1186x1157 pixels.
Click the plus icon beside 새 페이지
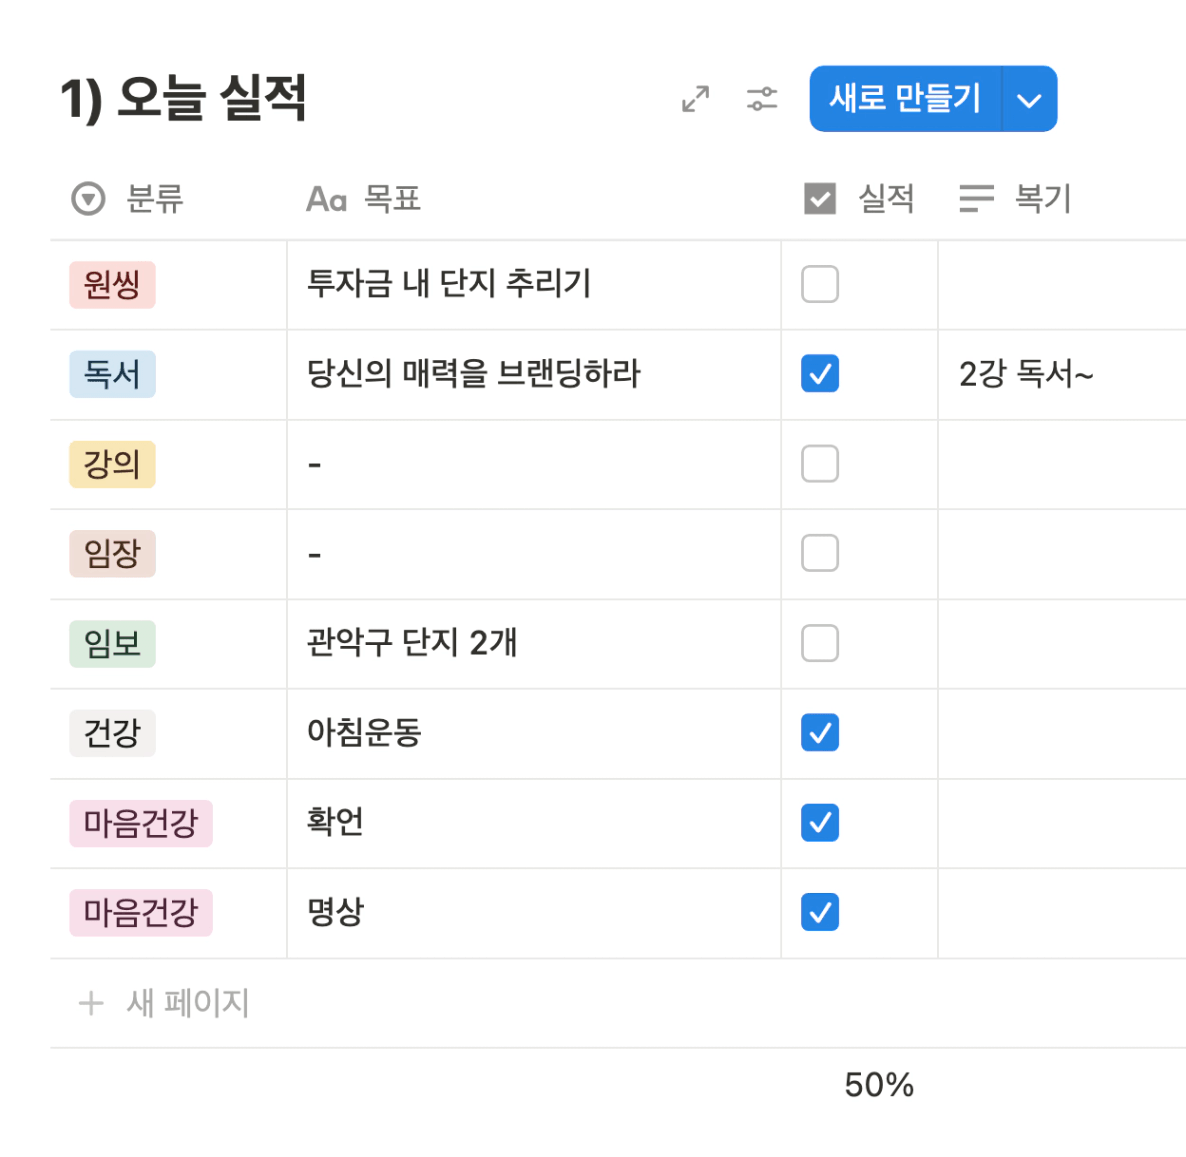pyautogui.click(x=91, y=1003)
